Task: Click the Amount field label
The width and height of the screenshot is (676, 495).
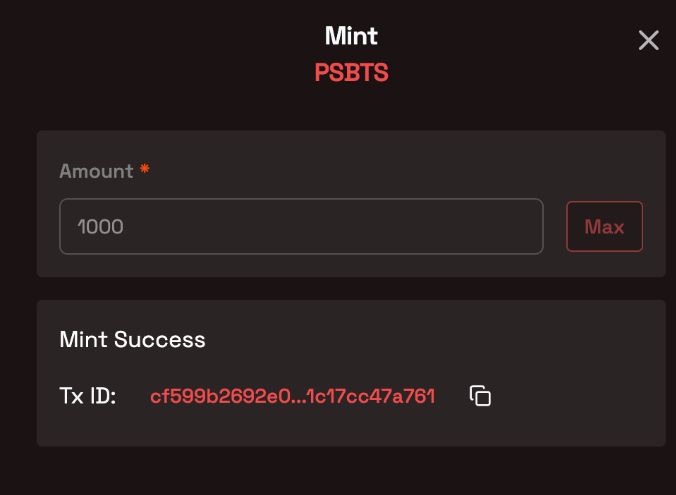Action: pyautogui.click(x=96, y=171)
